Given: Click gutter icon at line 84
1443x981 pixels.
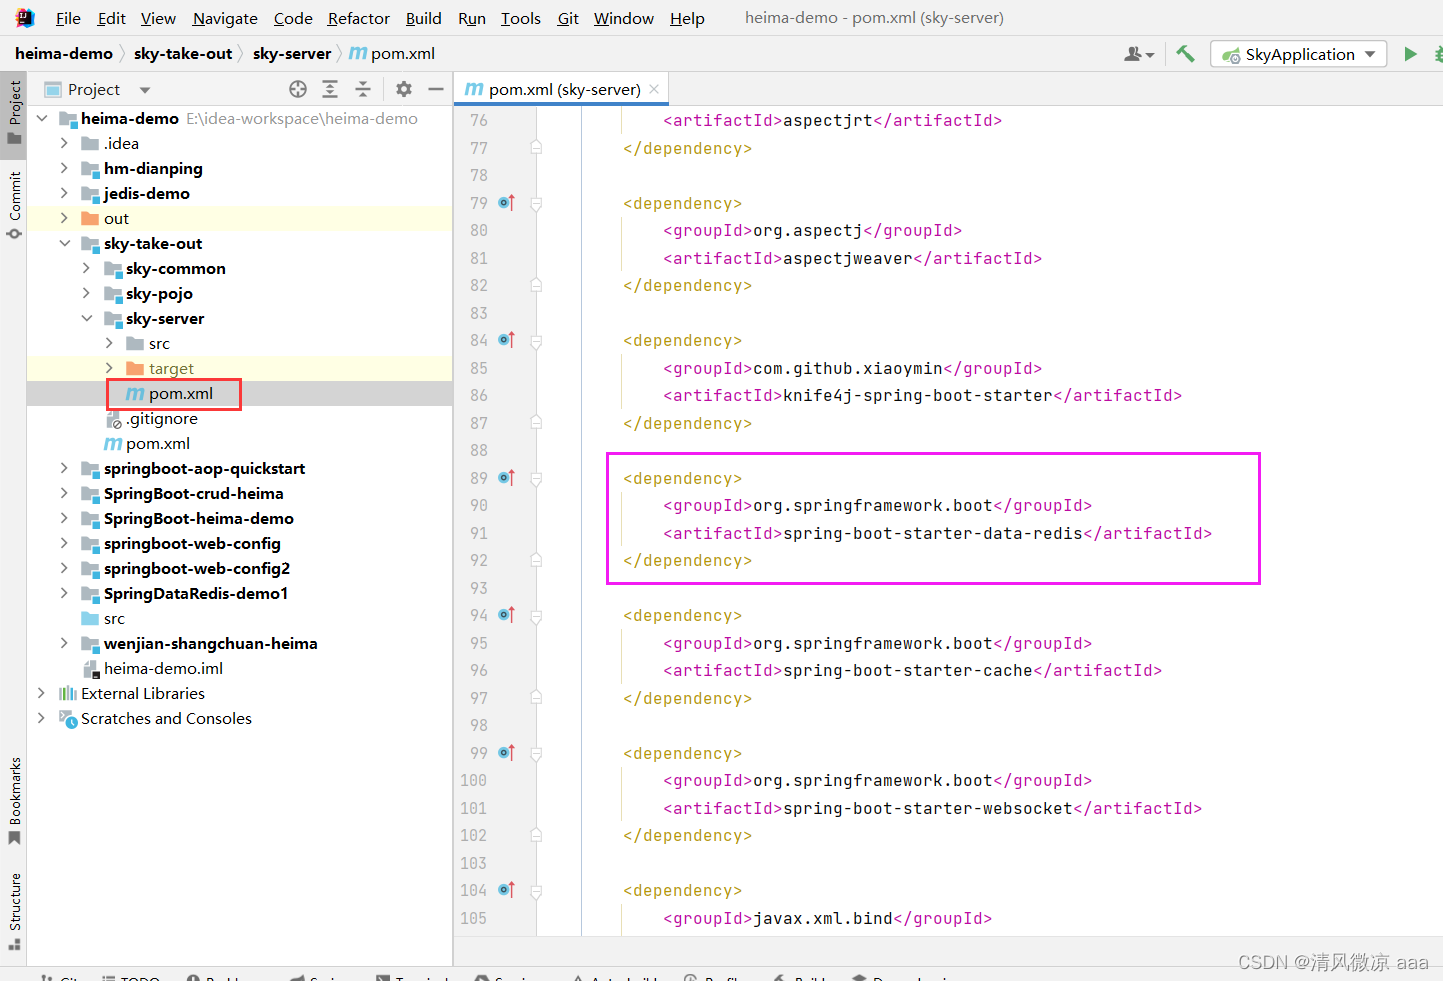Looking at the screenshot, I should pos(507,340).
